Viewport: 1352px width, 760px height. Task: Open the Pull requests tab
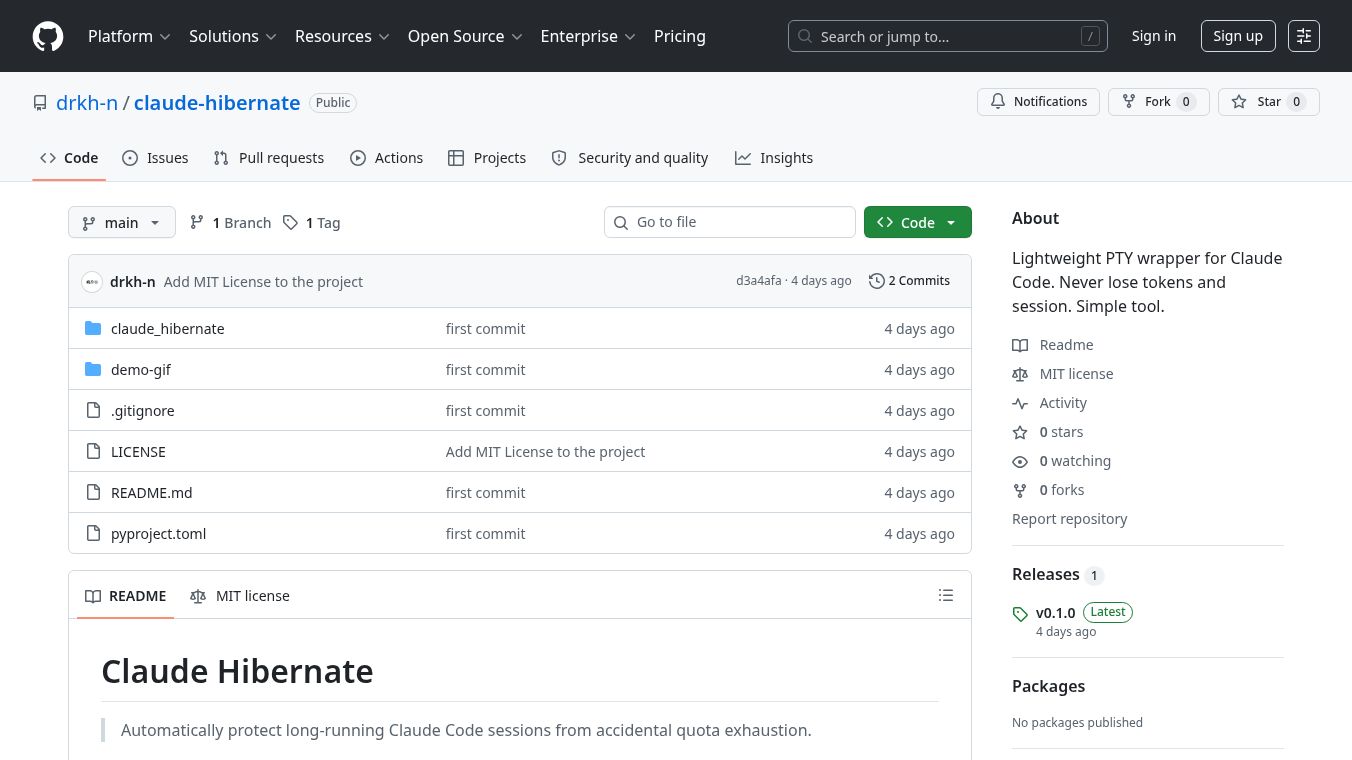[x=269, y=158]
